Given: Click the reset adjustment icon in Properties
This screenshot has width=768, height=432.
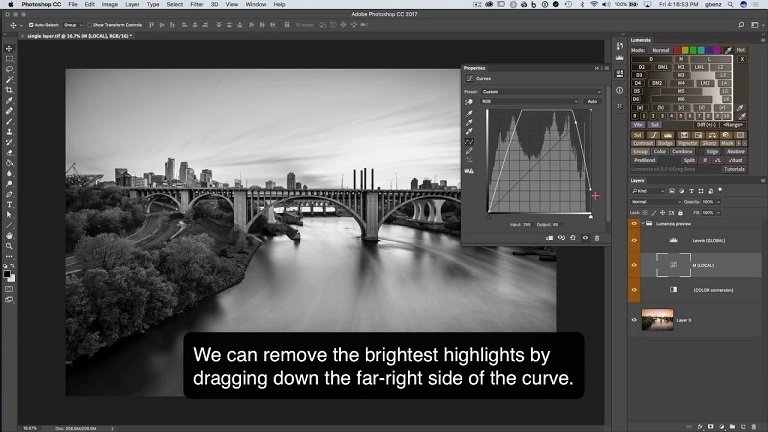Looking at the screenshot, I should [573, 238].
